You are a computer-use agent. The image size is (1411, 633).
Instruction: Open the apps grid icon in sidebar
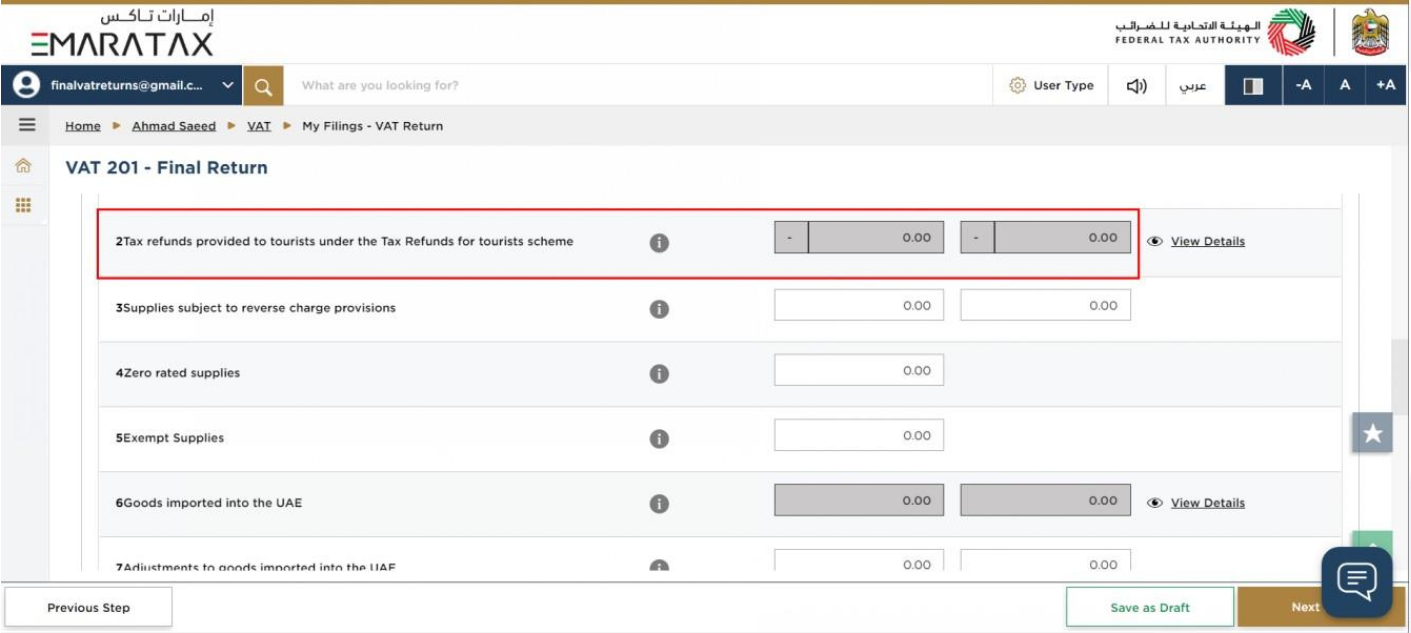(24, 205)
